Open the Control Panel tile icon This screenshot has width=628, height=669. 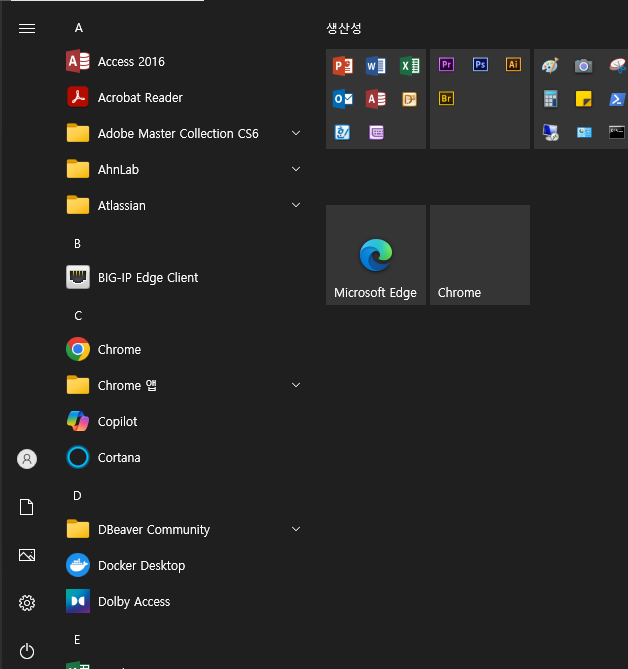coord(584,132)
